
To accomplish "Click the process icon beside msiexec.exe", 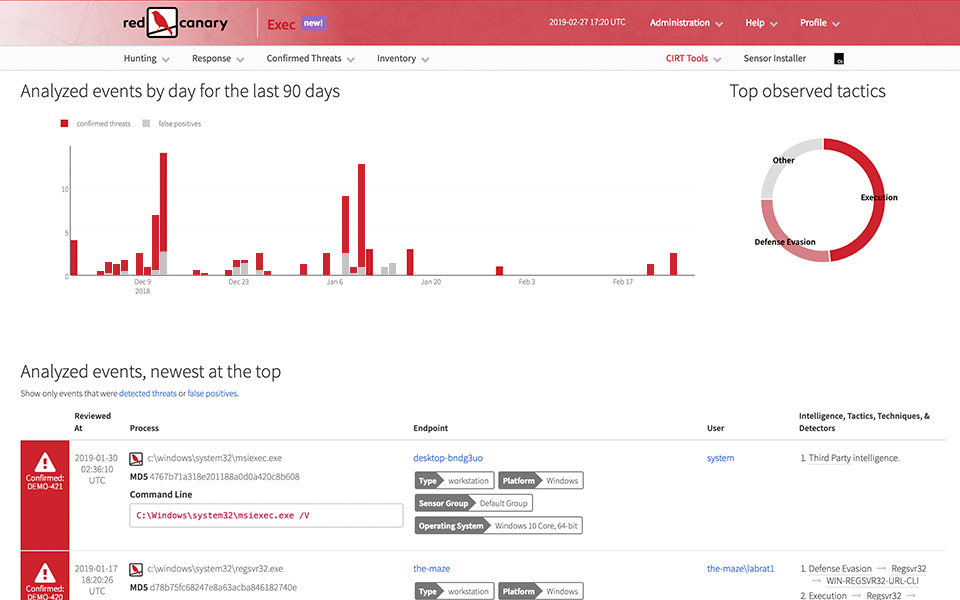I will coord(136,457).
